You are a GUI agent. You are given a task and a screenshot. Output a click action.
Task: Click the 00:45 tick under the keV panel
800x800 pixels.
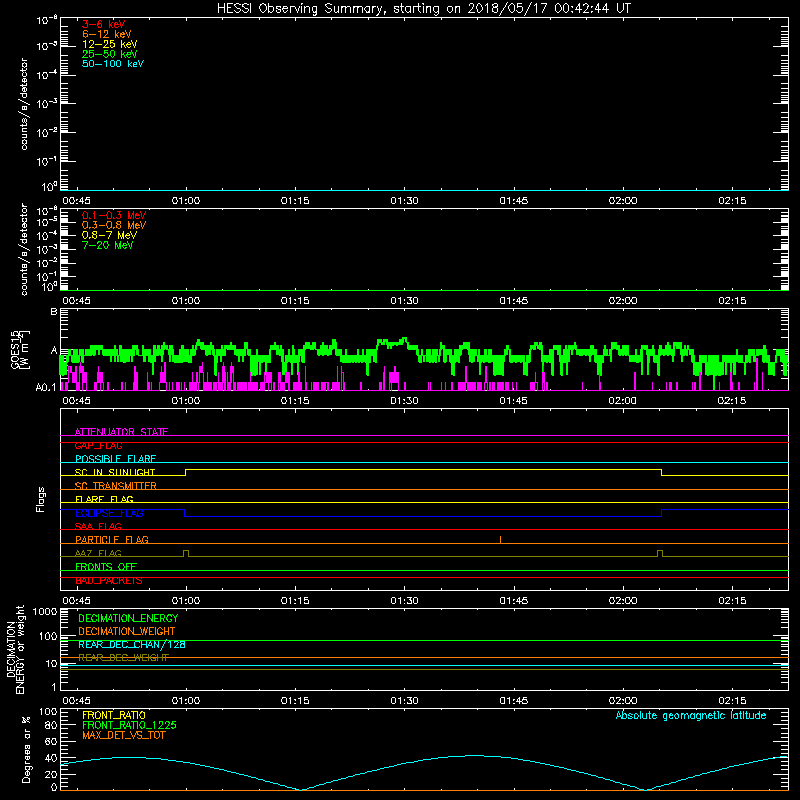coord(76,201)
